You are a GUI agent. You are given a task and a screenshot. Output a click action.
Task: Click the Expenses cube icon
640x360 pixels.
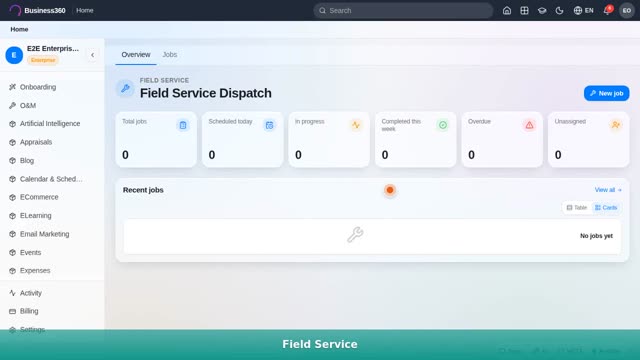coord(13,271)
